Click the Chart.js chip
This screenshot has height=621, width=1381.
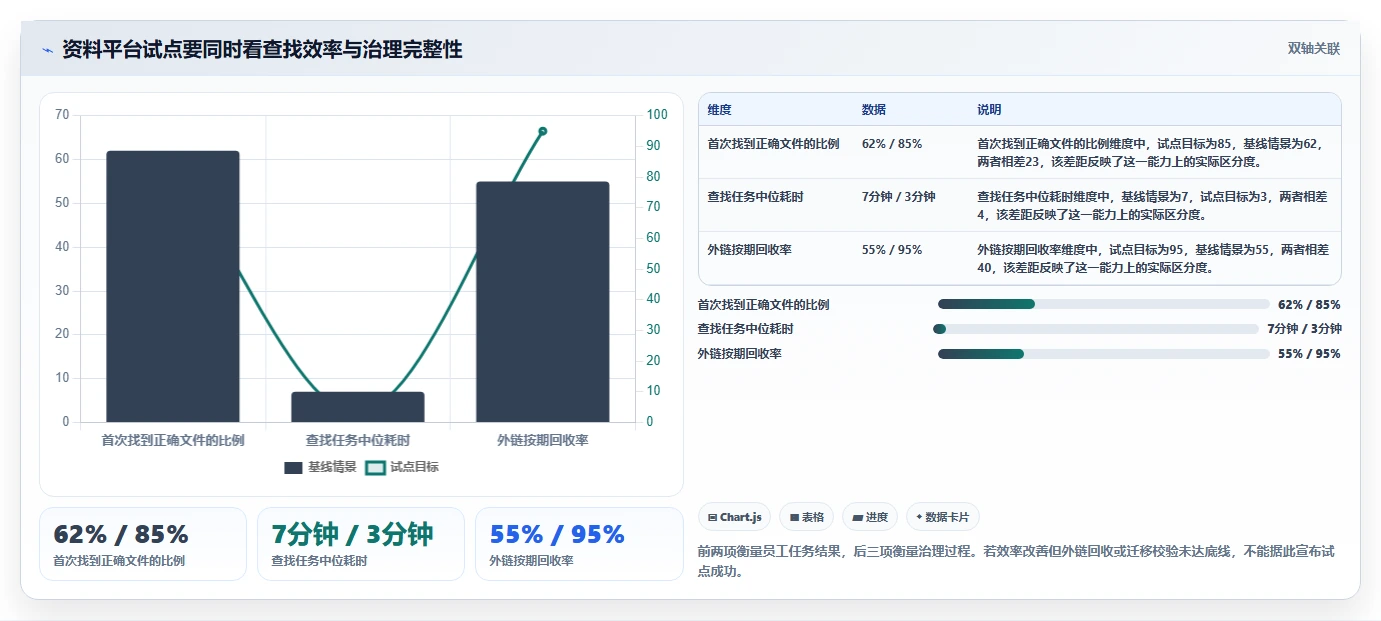tap(735, 517)
